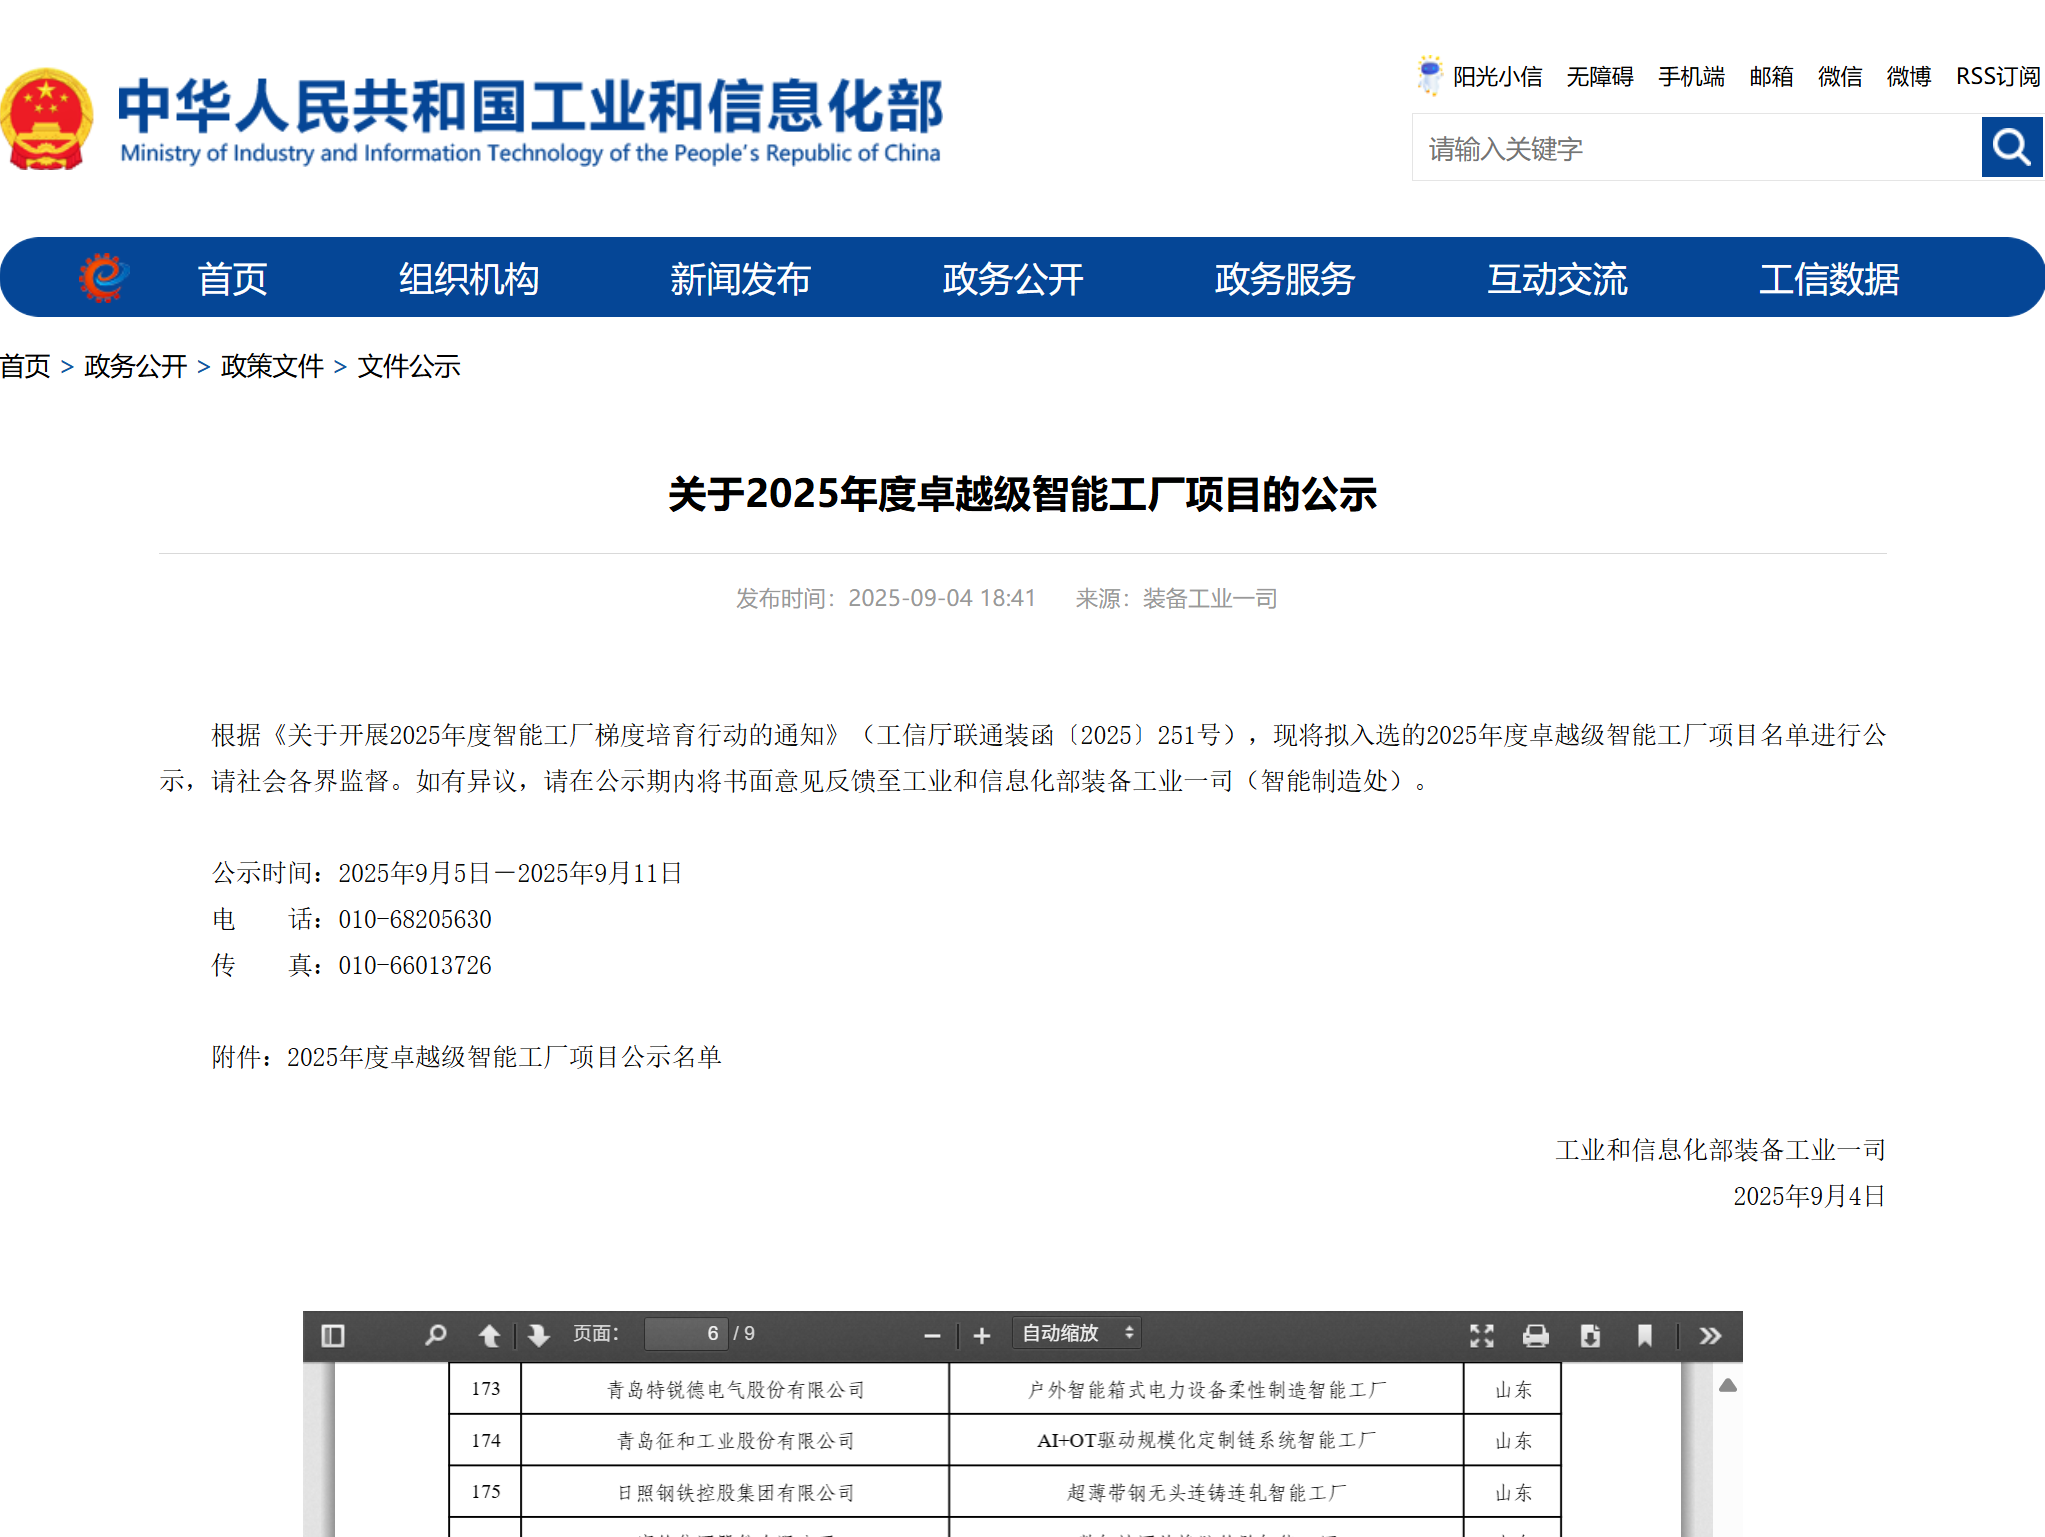Click the 阳光小信 assistant icon

(x=1428, y=74)
